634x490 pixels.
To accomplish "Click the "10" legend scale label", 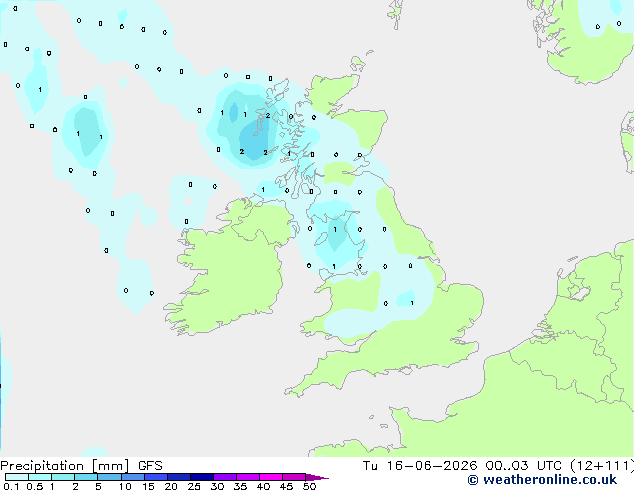I will click(125, 486).
